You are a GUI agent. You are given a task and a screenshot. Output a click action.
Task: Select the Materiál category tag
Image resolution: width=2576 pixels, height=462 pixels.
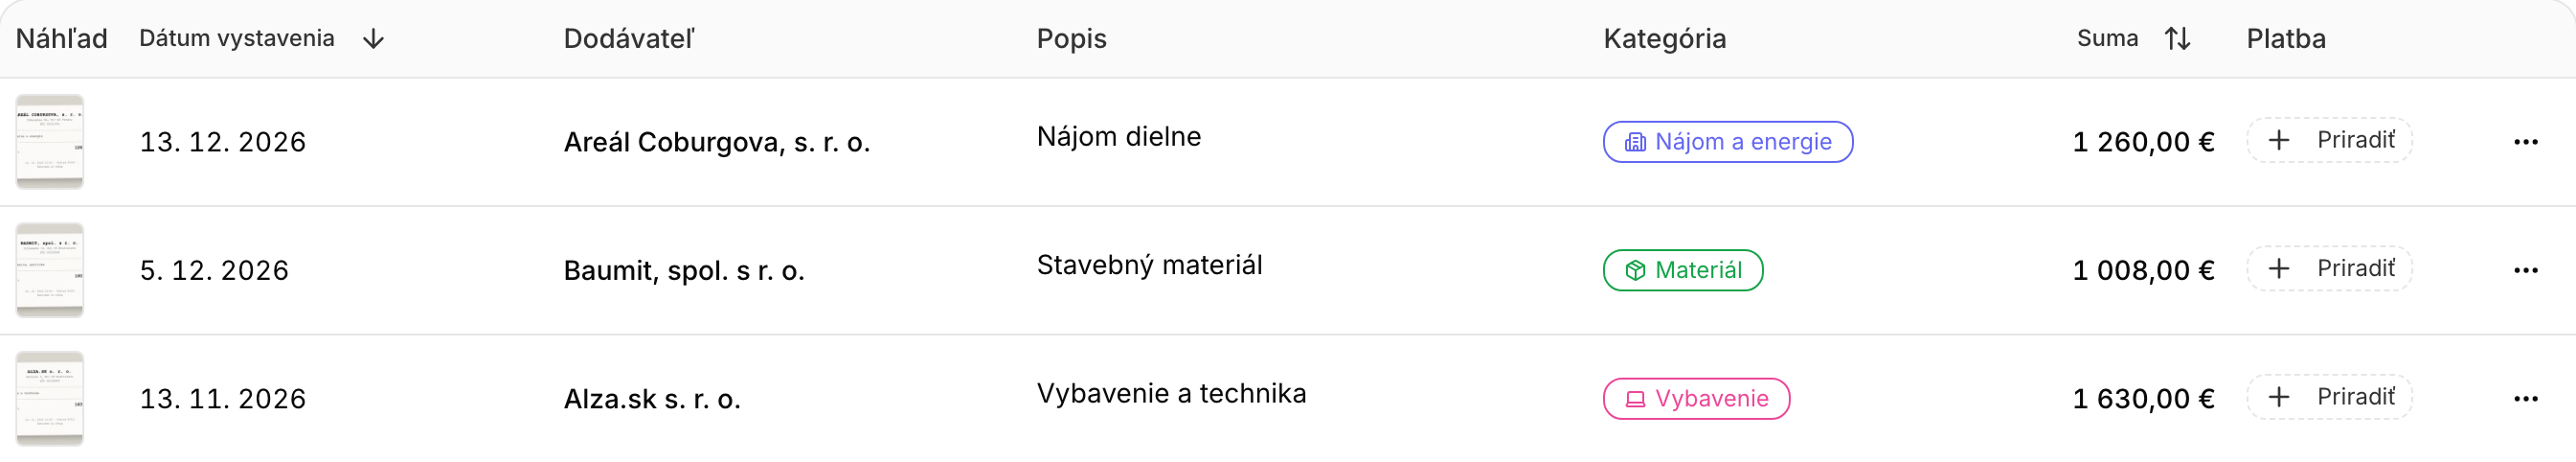click(1682, 270)
